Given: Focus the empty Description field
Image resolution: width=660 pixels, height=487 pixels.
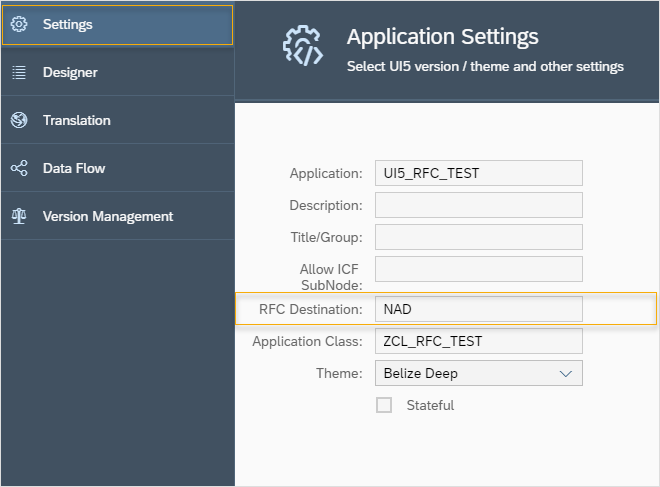Looking at the screenshot, I should click(x=479, y=205).
